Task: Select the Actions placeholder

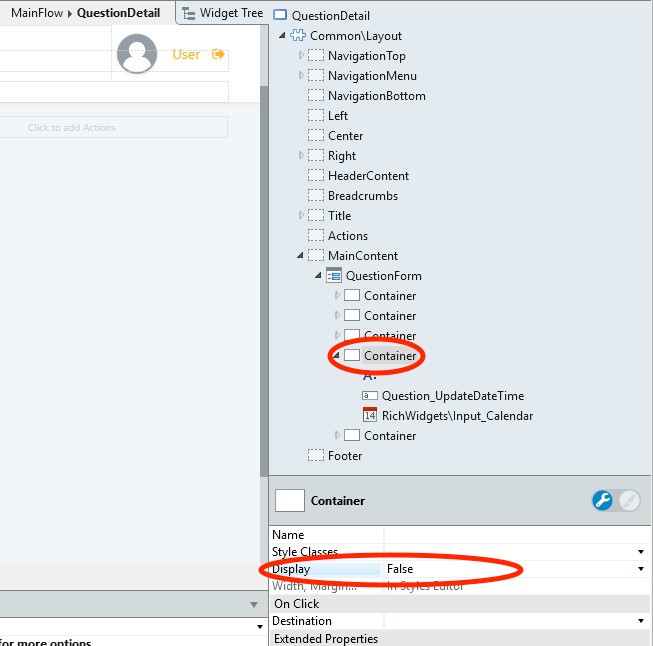Action: pos(348,236)
